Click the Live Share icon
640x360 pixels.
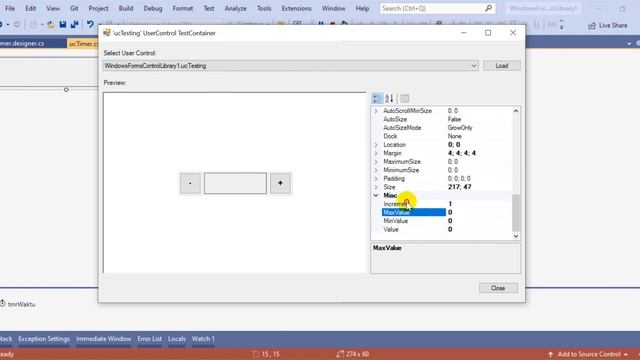coord(592,26)
